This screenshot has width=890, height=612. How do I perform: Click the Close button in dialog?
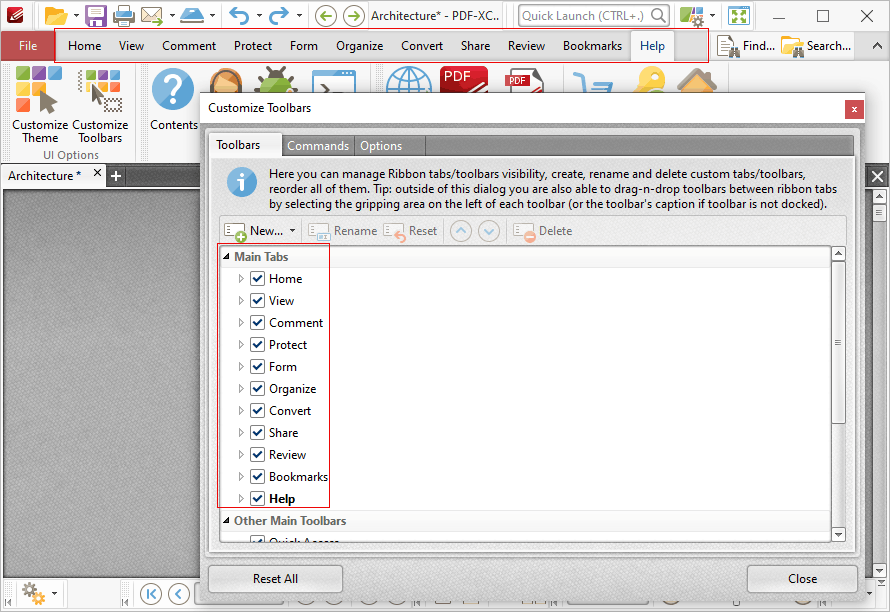[802, 579]
